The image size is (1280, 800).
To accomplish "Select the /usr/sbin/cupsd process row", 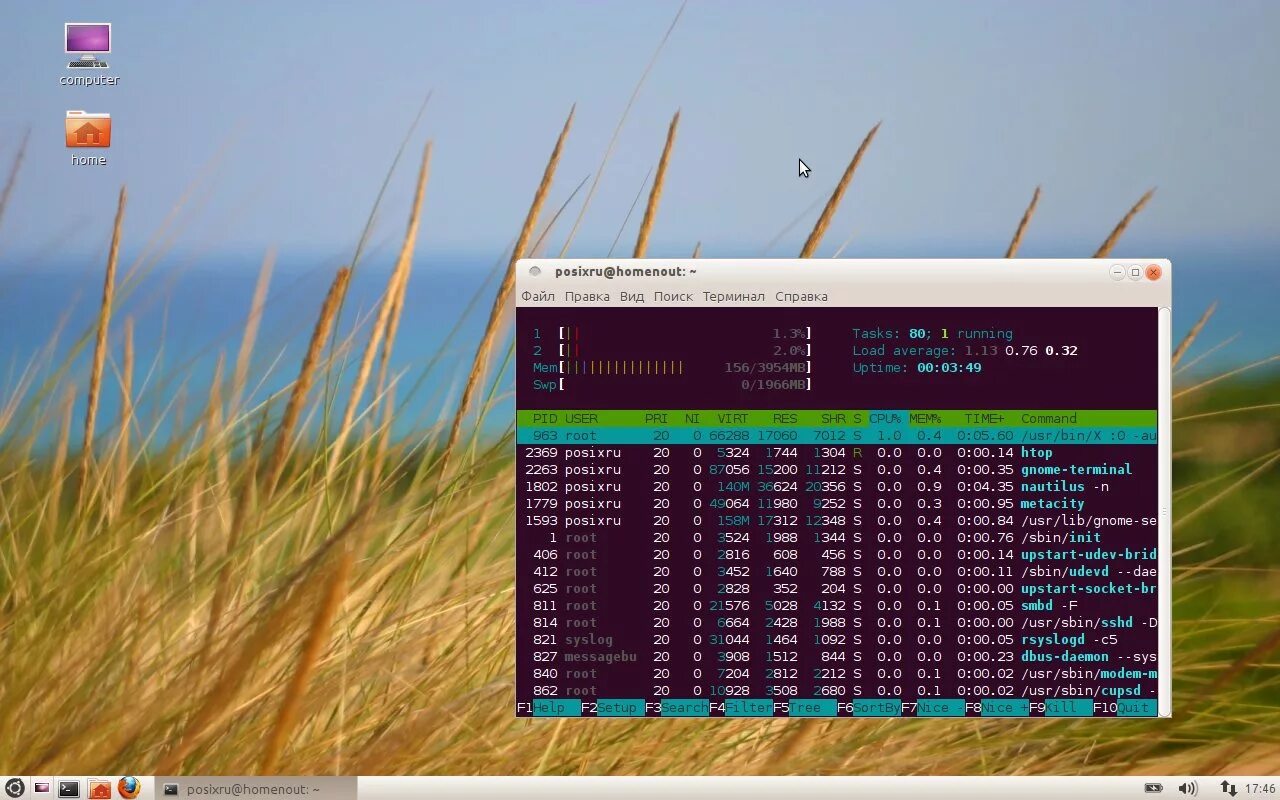I will tap(837, 691).
